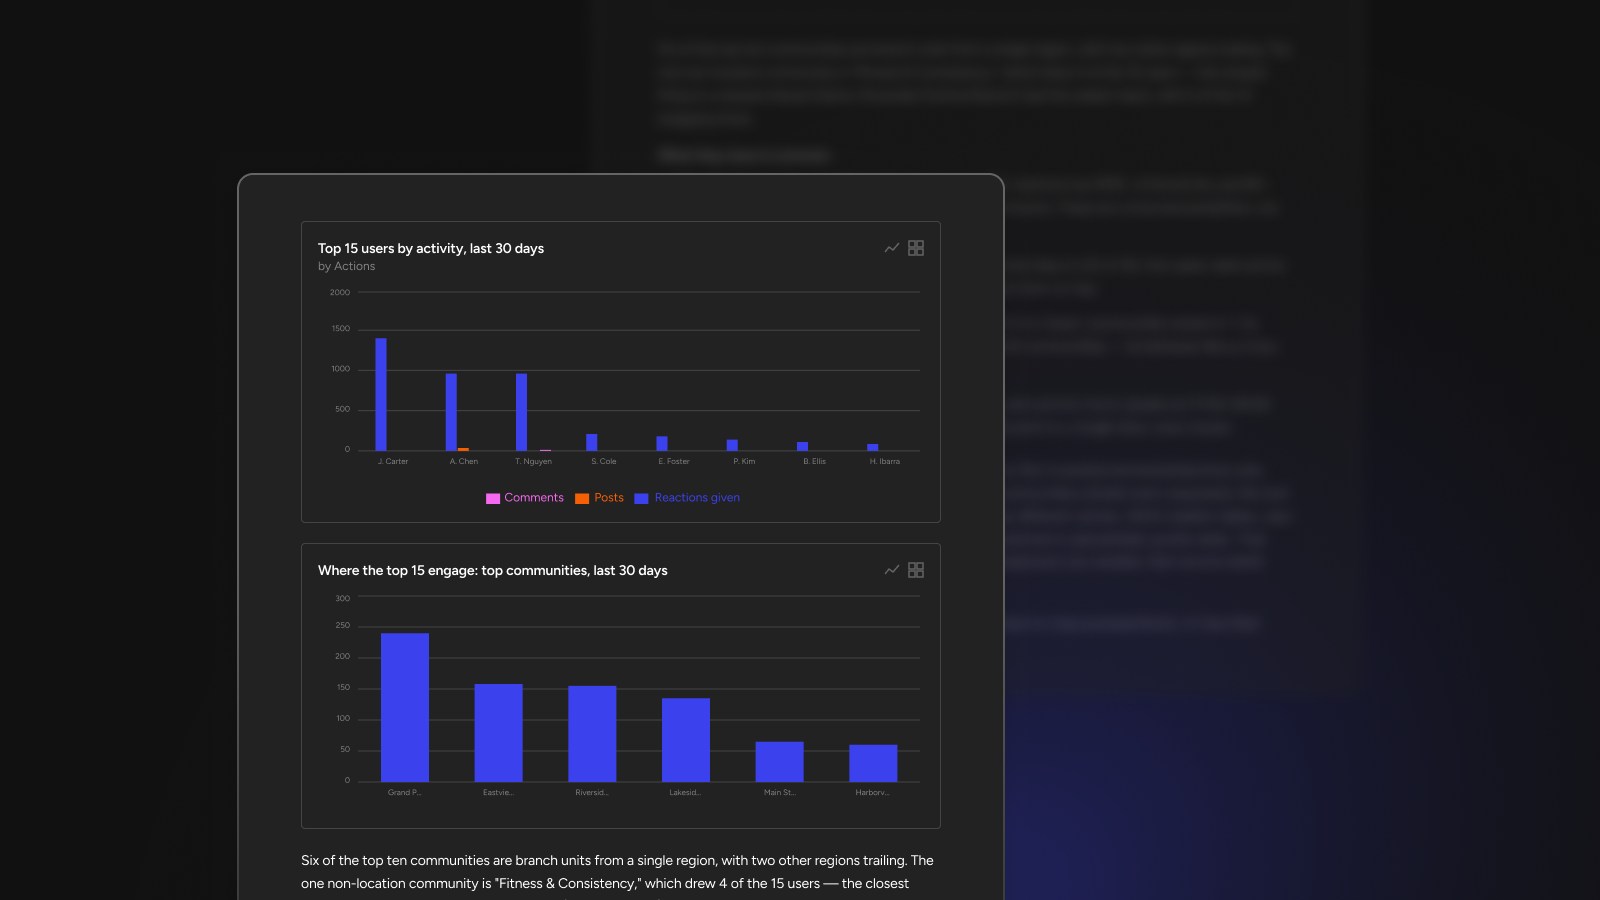Select the H. Ibarra bar
1600x900 pixels.
click(873, 447)
